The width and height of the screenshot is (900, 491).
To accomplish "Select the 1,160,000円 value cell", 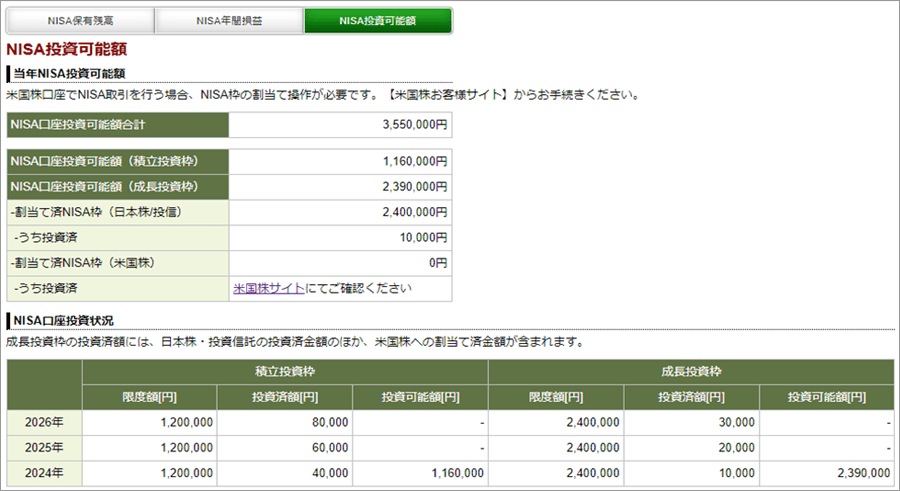I will pyautogui.click(x=340, y=162).
